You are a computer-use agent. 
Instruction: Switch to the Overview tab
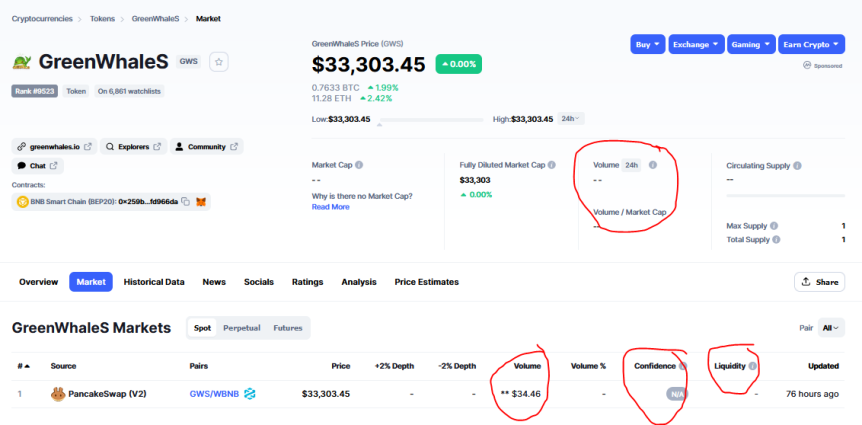pyautogui.click(x=38, y=282)
